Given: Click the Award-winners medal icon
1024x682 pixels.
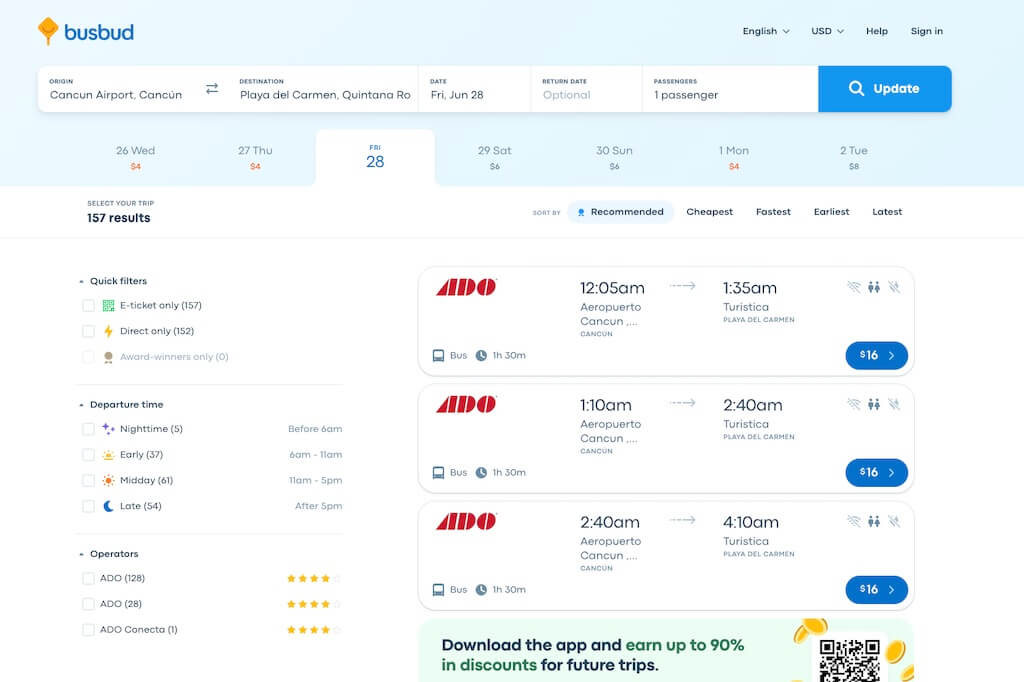Looking at the screenshot, I should pyautogui.click(x=108, y=357).
